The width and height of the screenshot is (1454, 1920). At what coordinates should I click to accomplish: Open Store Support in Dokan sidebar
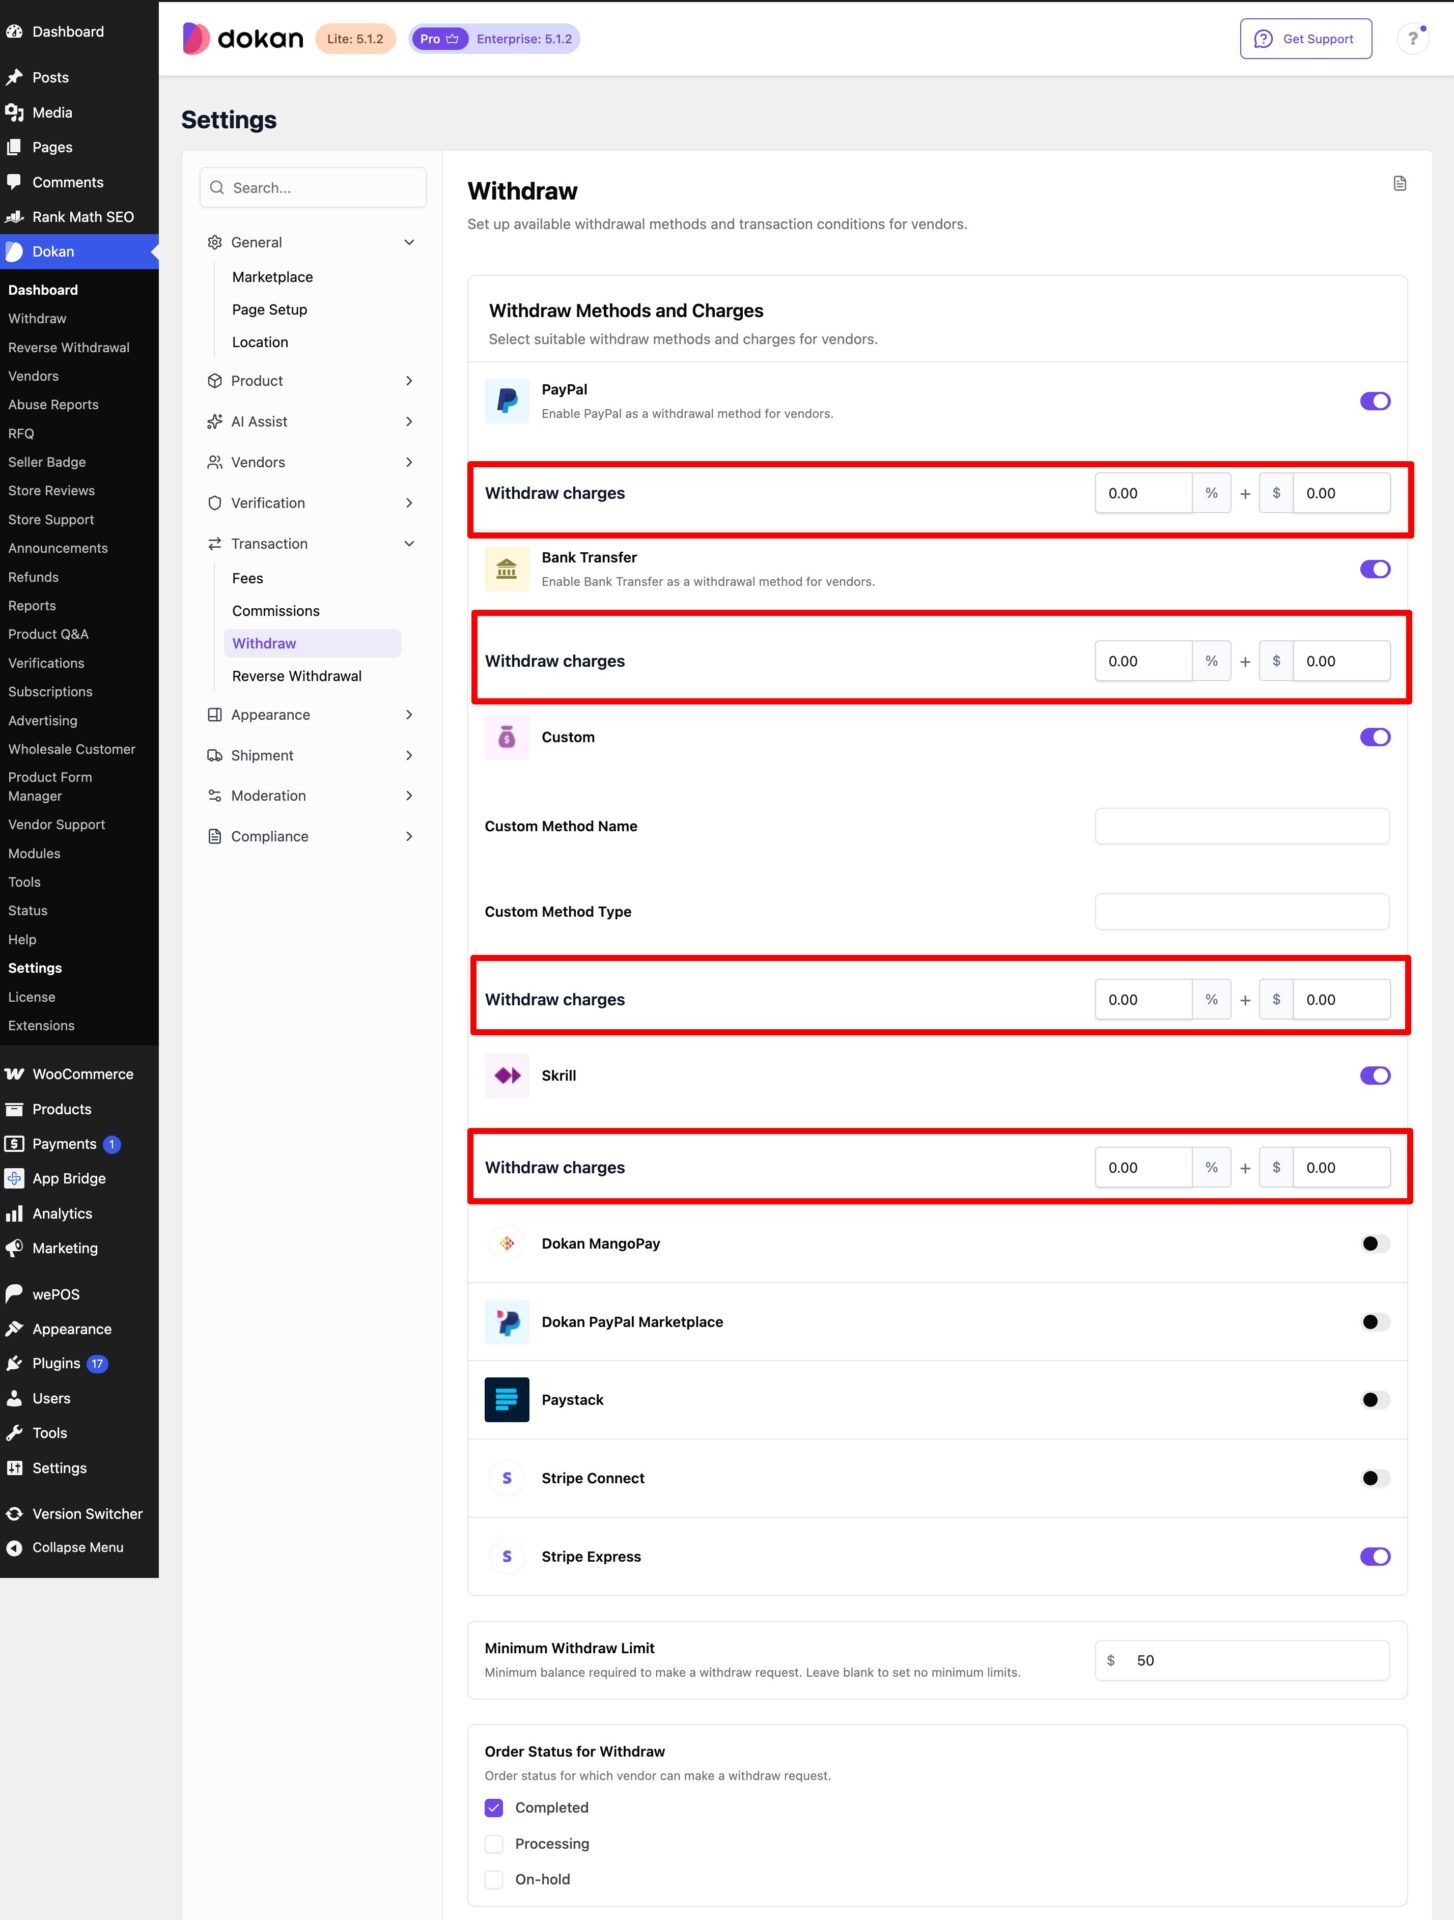click(51, 520)
